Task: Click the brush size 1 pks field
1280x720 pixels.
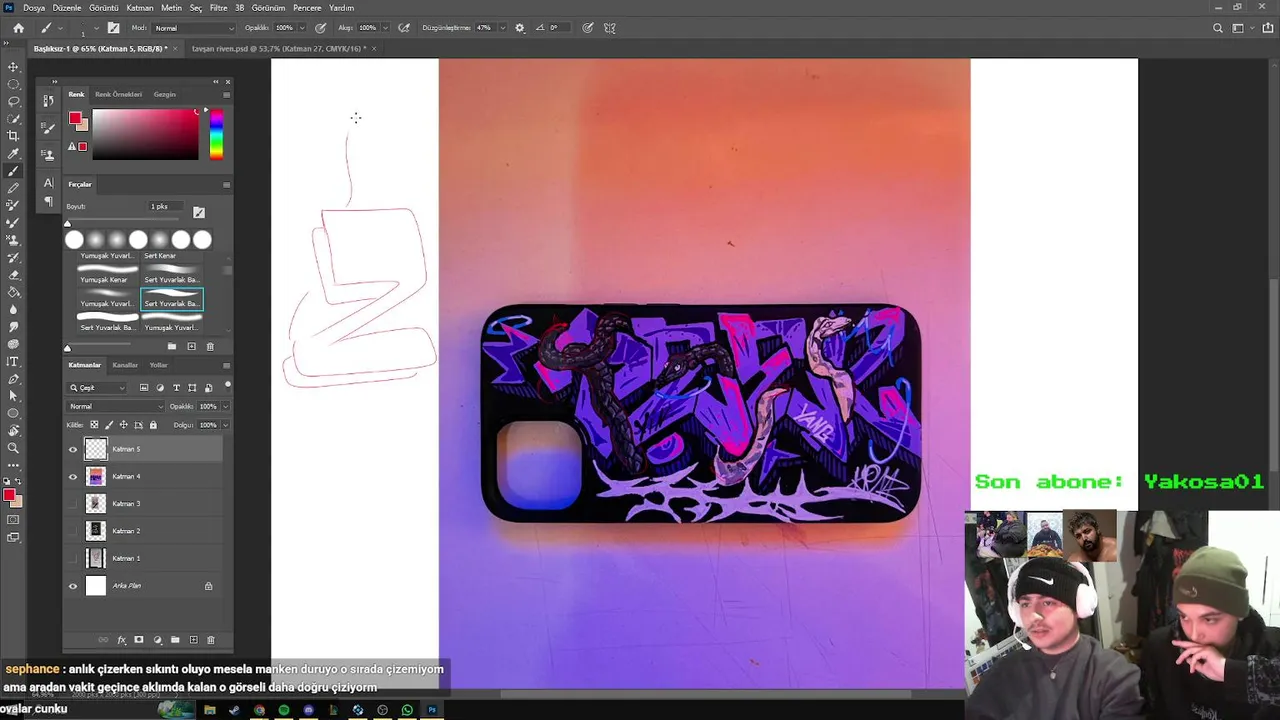Action: pyautogui.click(x=166, y=206)
